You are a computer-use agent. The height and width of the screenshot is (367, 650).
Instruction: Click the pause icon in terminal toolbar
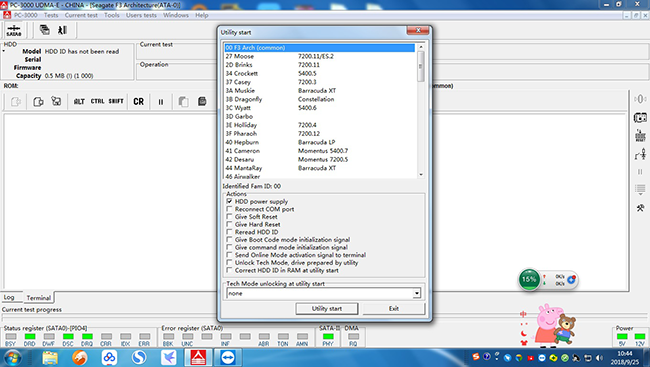161,102
